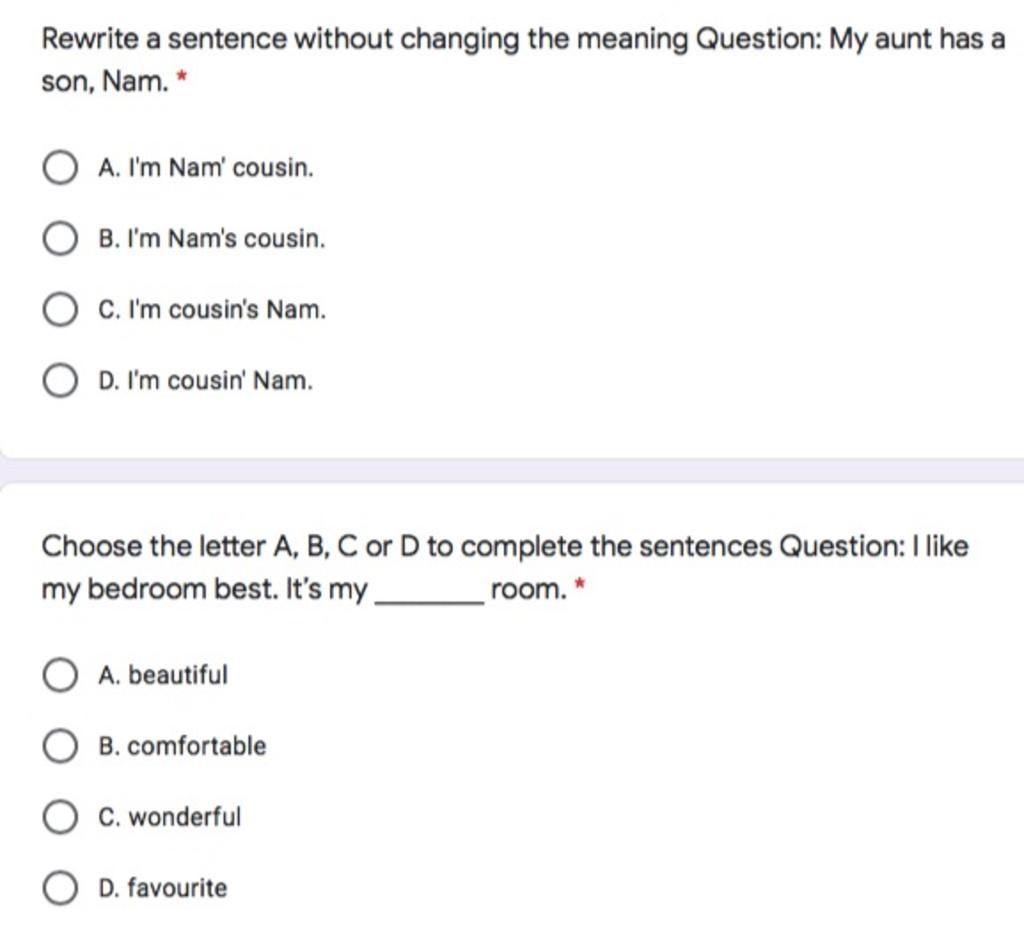Choose the radio button for B. comfortable
The width and height of the screenshot is (1024, 930).
pos(60,746)
